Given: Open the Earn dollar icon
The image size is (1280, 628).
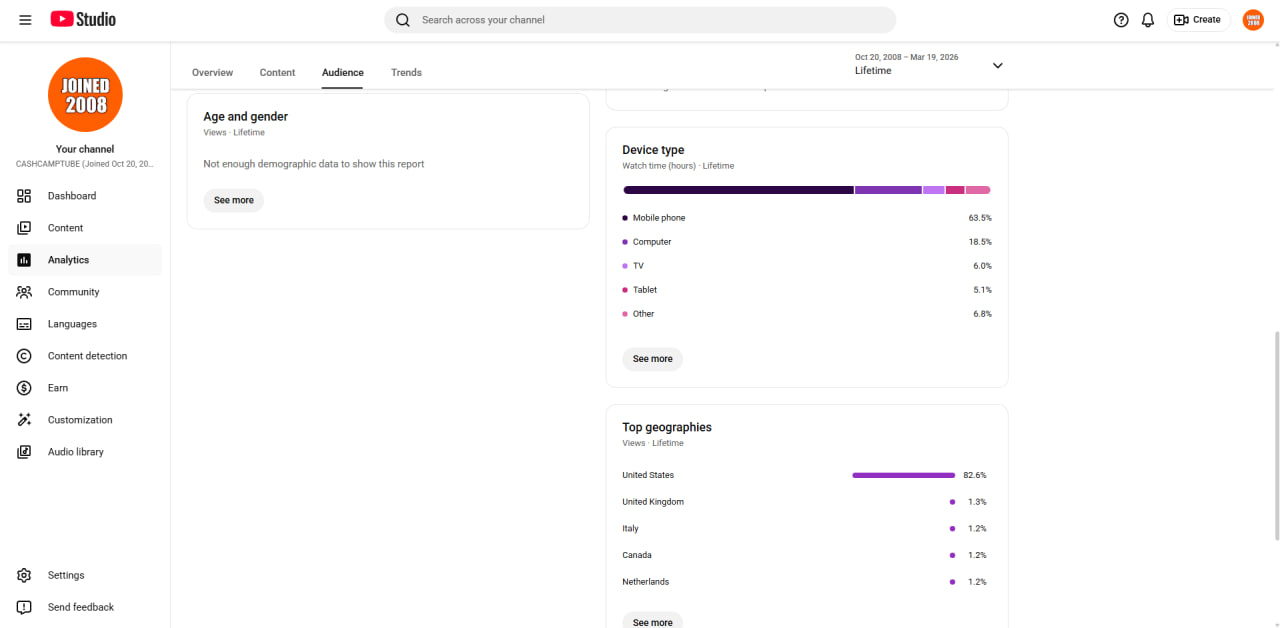Looking at the screenshot, I should (x=25, y=388).
